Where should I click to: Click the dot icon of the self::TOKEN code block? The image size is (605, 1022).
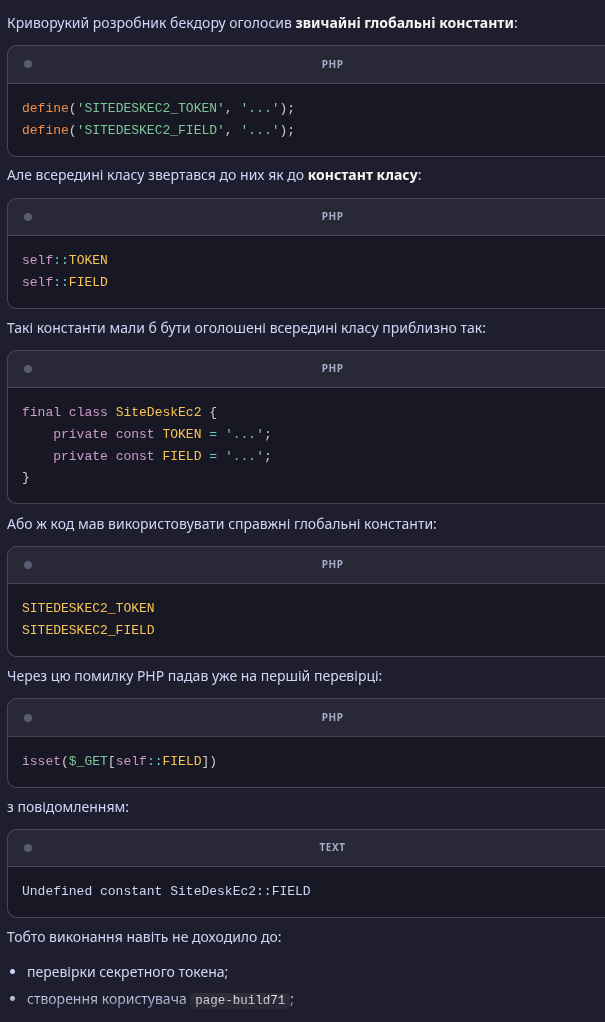coord(28,216)
